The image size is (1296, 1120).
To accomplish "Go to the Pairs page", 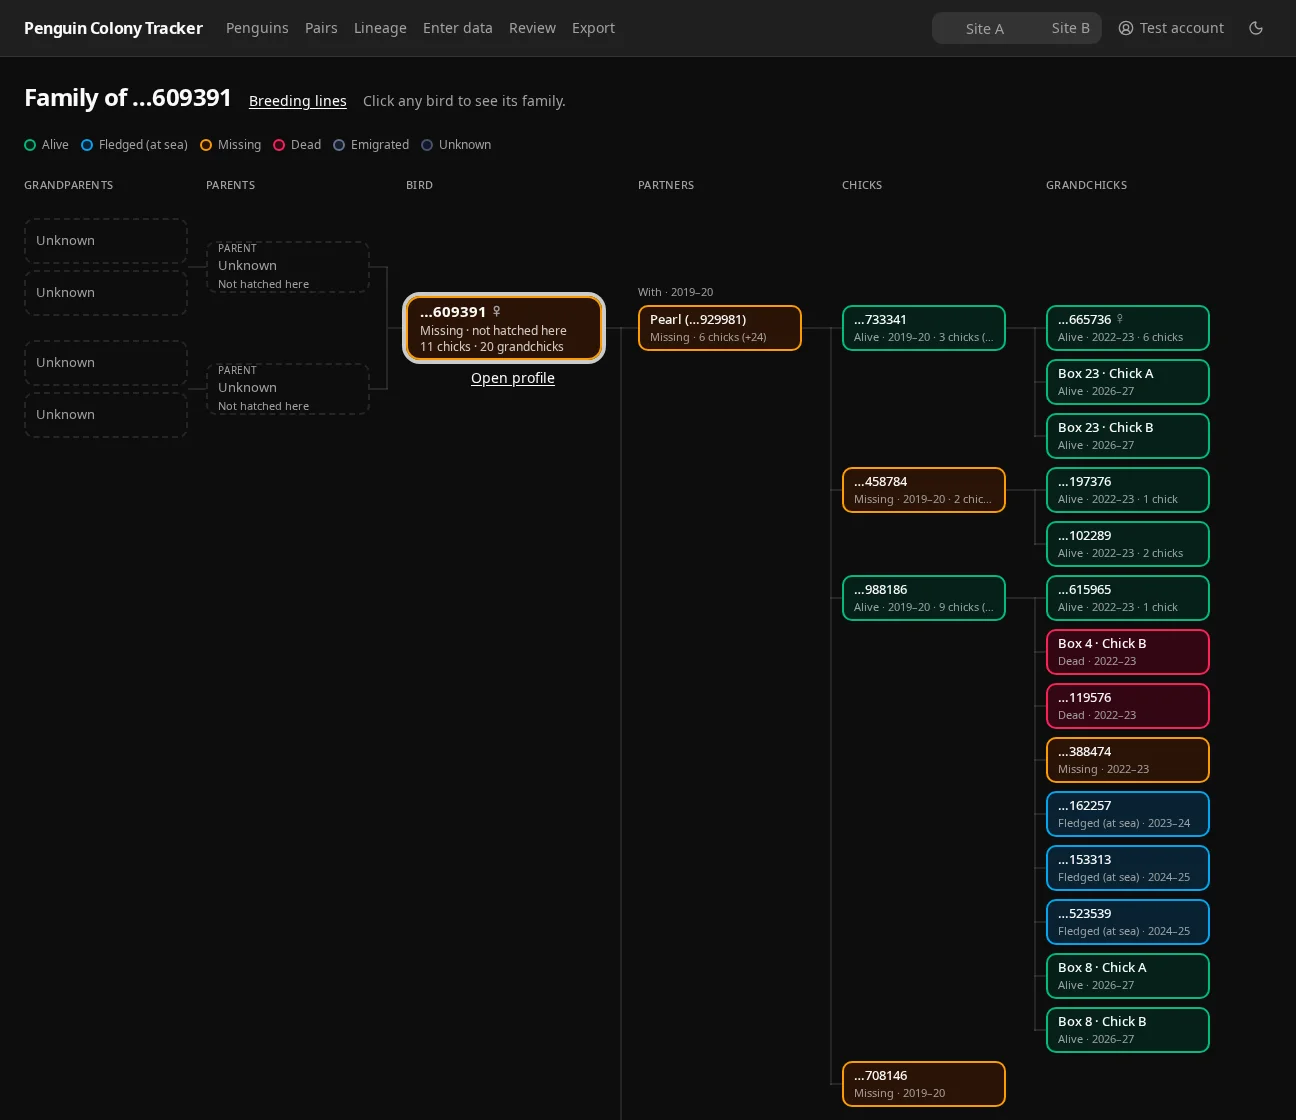I will coord(321,28).
